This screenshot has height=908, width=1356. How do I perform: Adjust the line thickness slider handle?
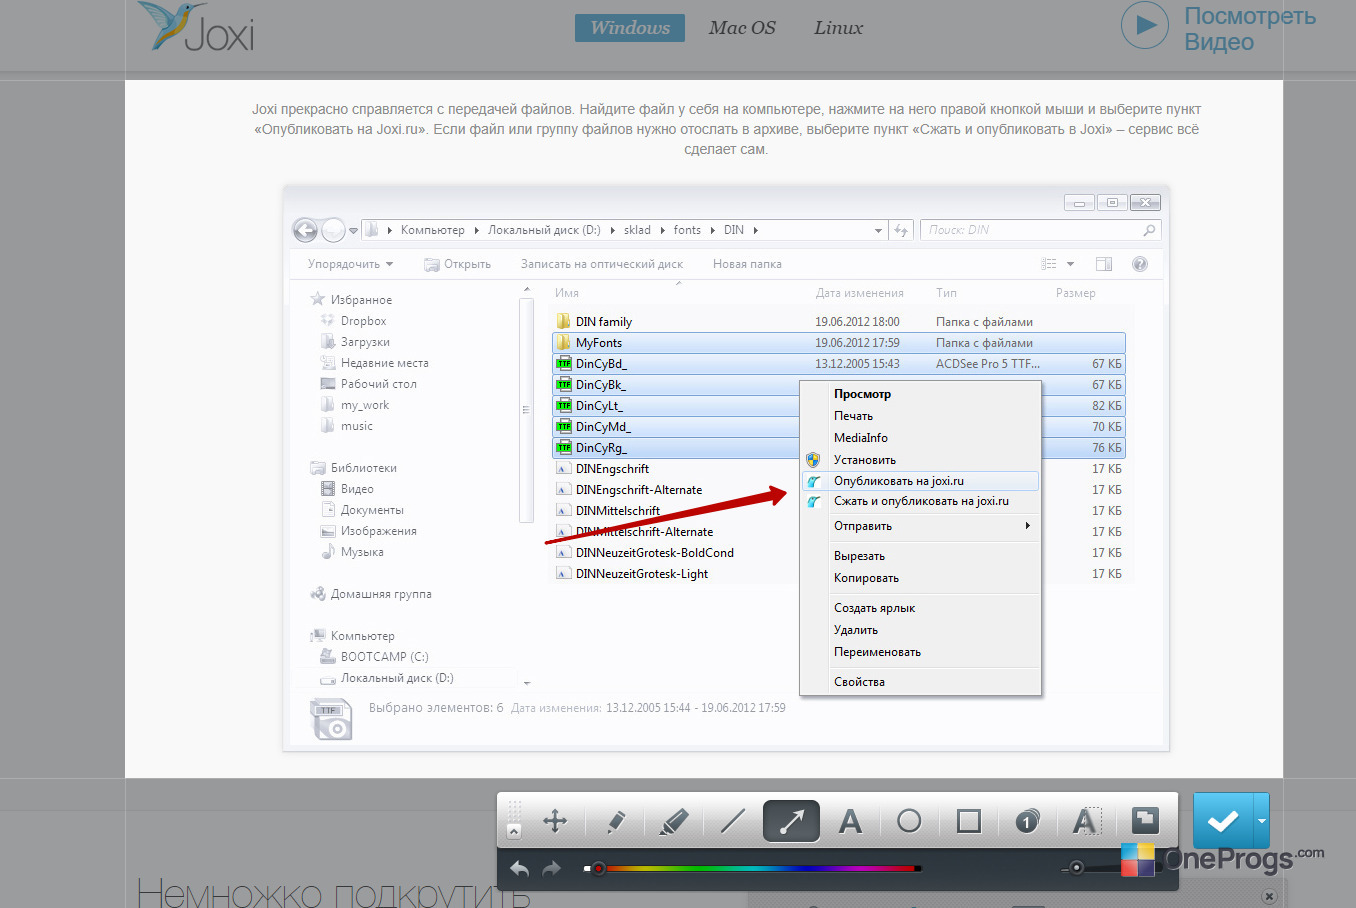(1076, 868)
